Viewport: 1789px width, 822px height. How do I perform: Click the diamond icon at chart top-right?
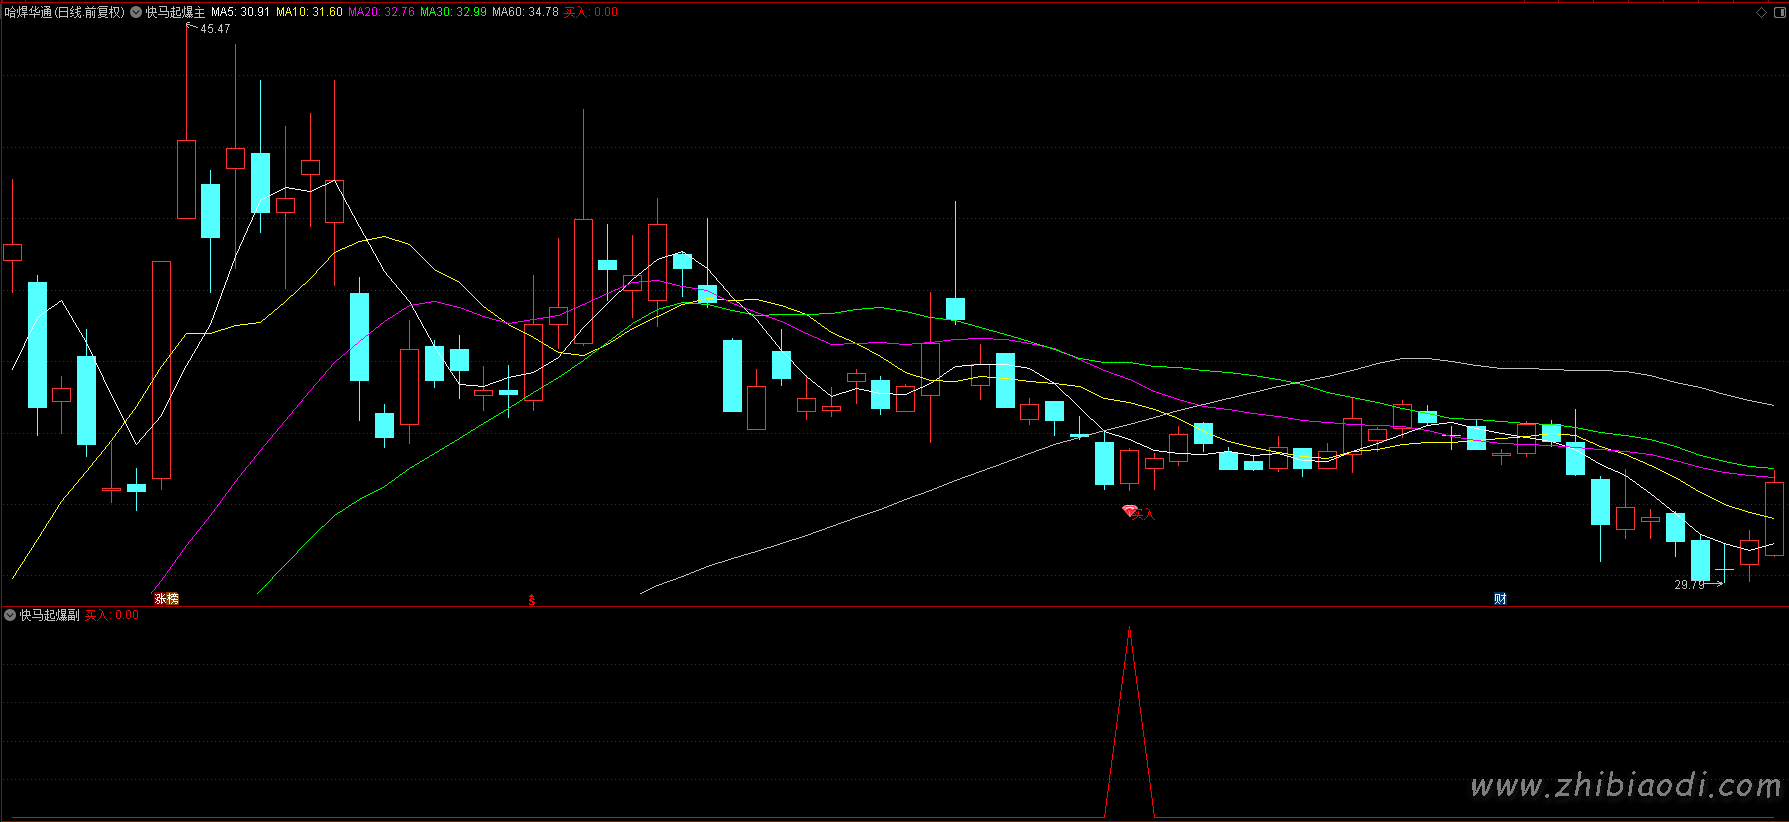coord(1761,12)
